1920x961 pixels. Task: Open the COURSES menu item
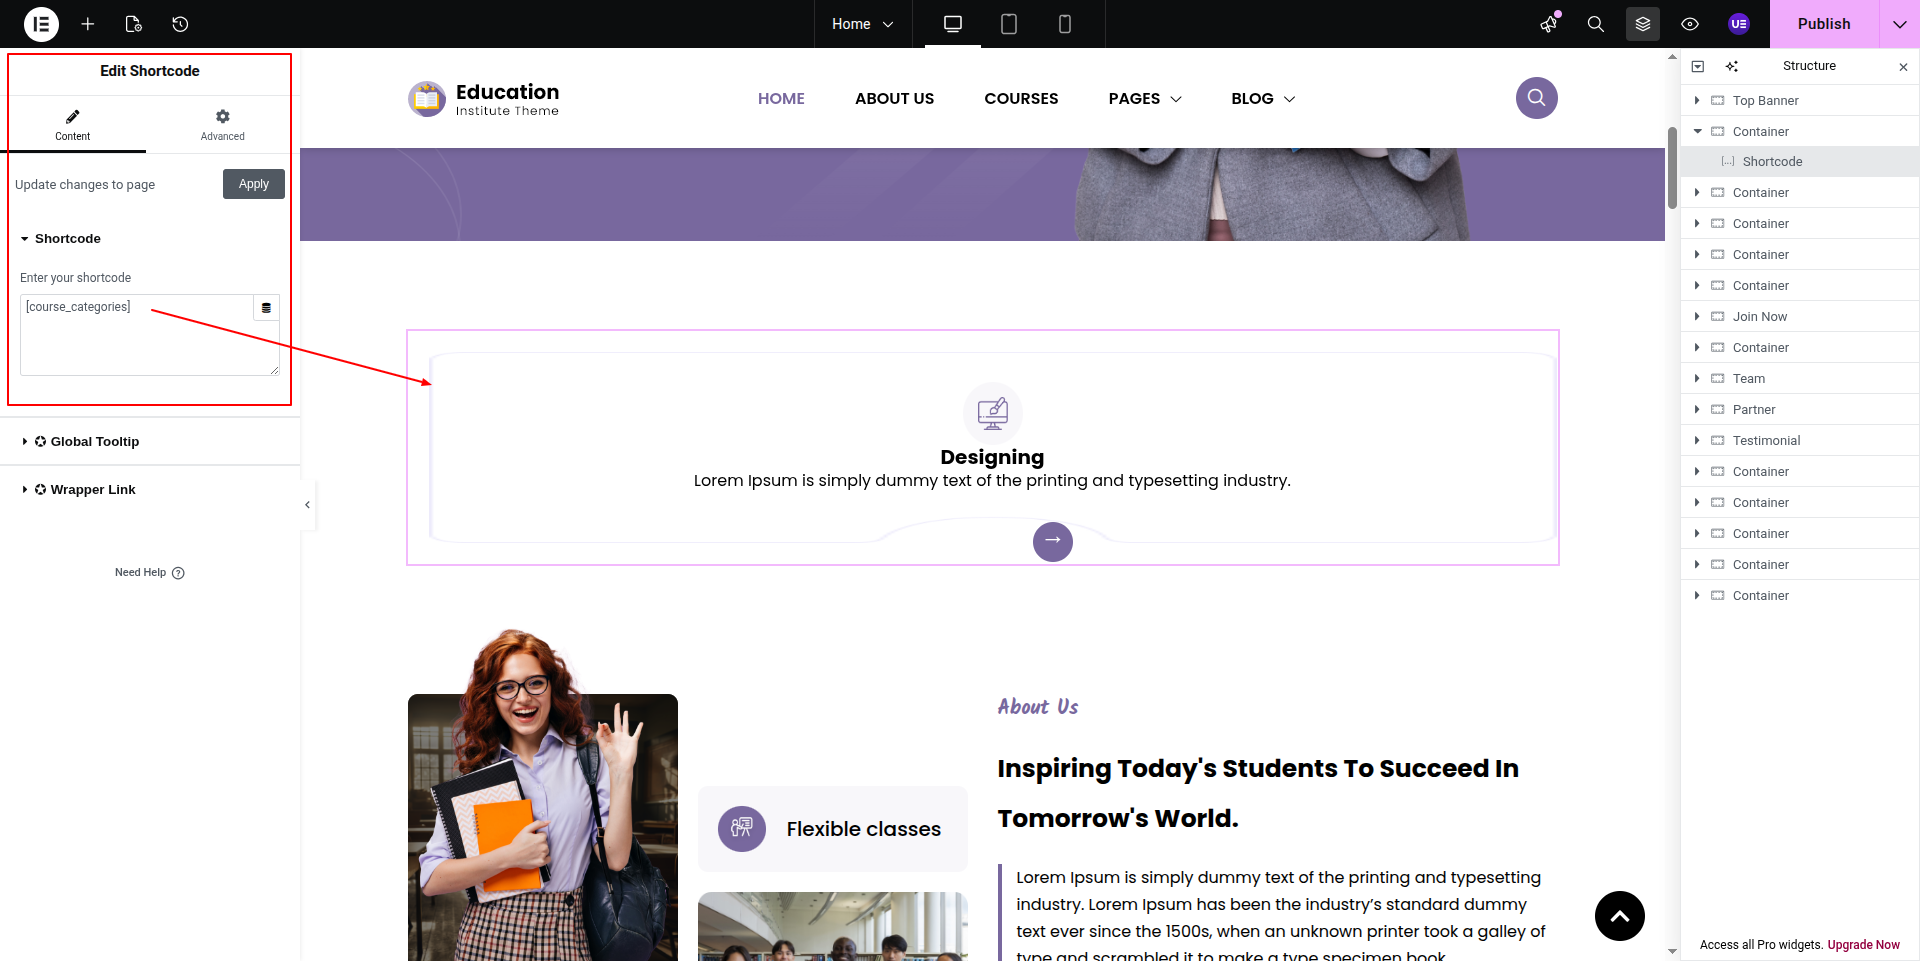(x=1021, y=99)
